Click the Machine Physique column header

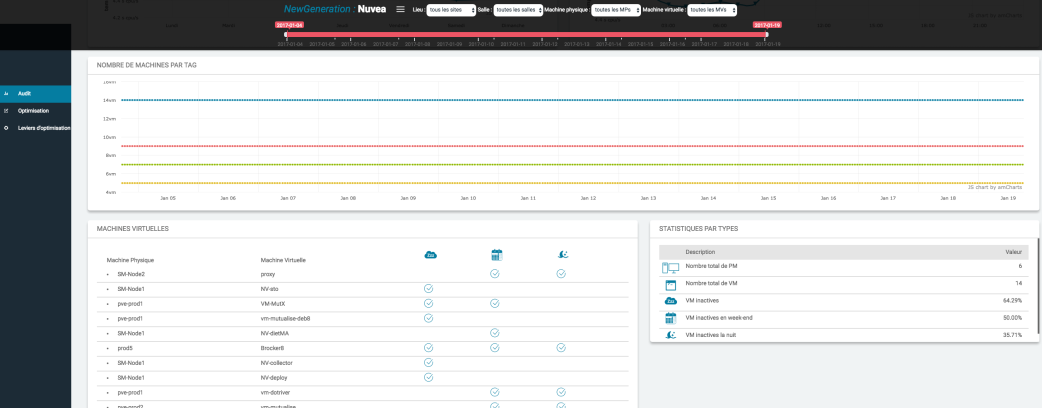coord(130,260)
